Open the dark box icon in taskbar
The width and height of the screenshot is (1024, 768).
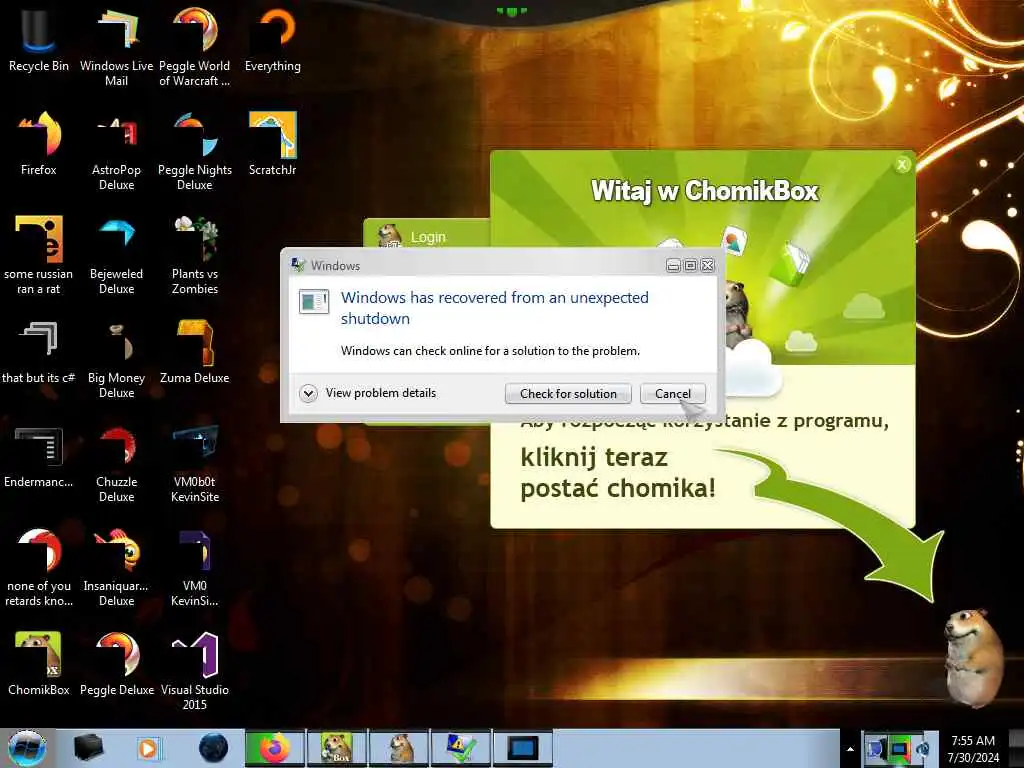pos(88,748)
